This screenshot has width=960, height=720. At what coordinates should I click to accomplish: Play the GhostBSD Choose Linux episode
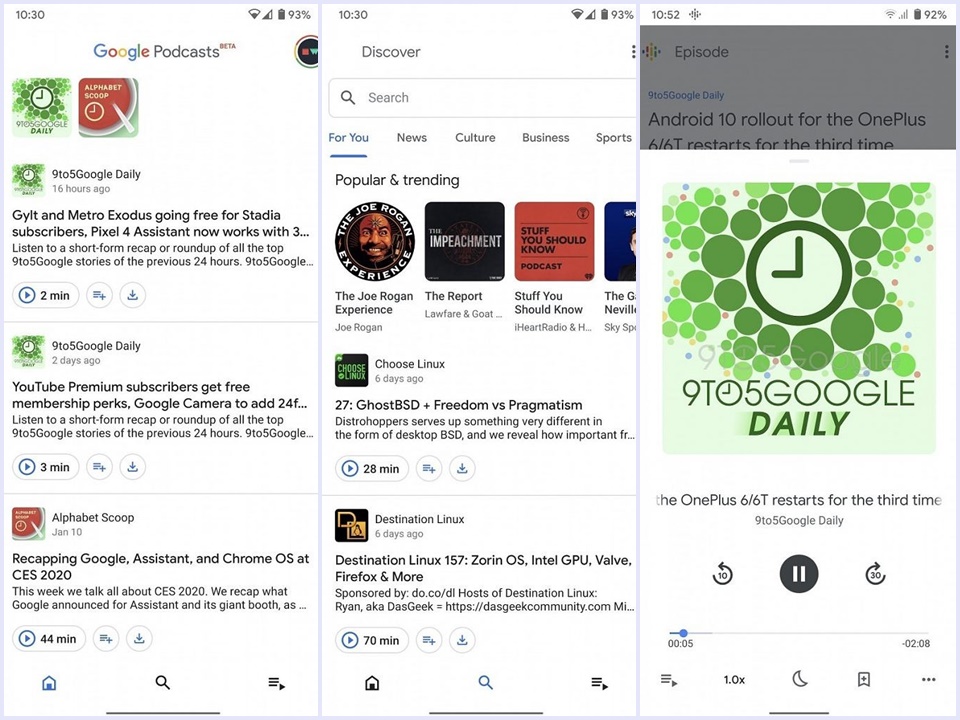(349, 468)
